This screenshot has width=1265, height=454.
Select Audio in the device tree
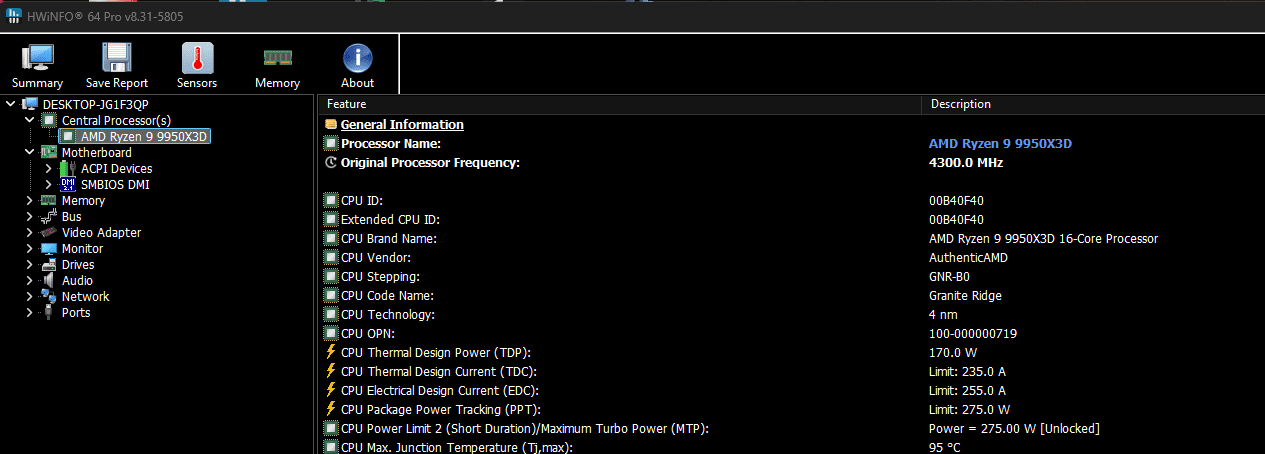tap(77, 280)
